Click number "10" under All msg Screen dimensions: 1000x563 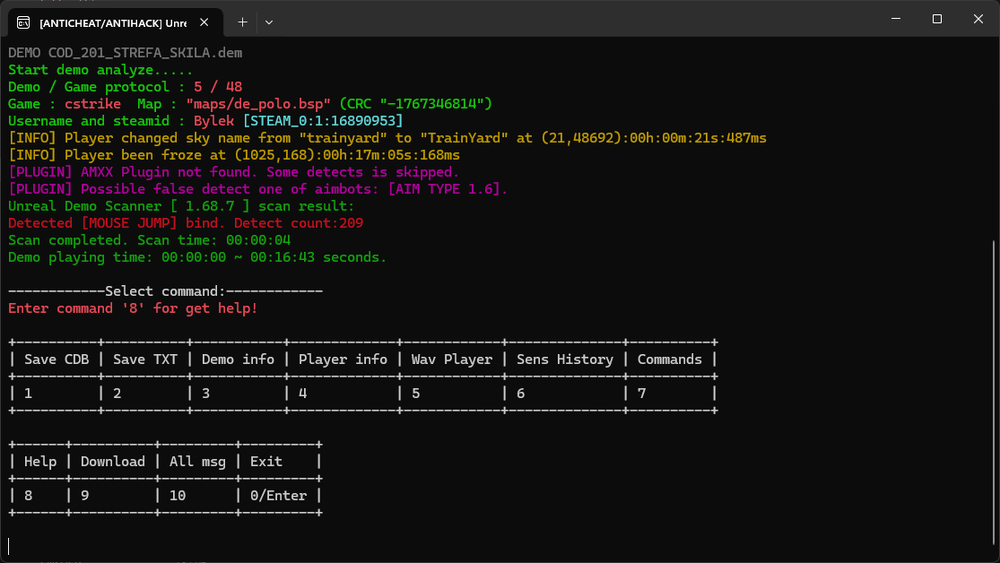pos(177,495)
